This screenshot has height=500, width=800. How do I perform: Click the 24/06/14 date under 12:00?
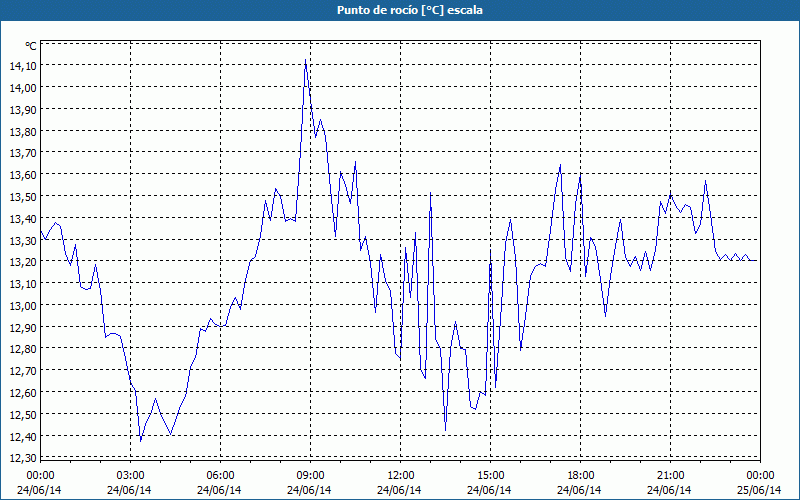(399, 490)
